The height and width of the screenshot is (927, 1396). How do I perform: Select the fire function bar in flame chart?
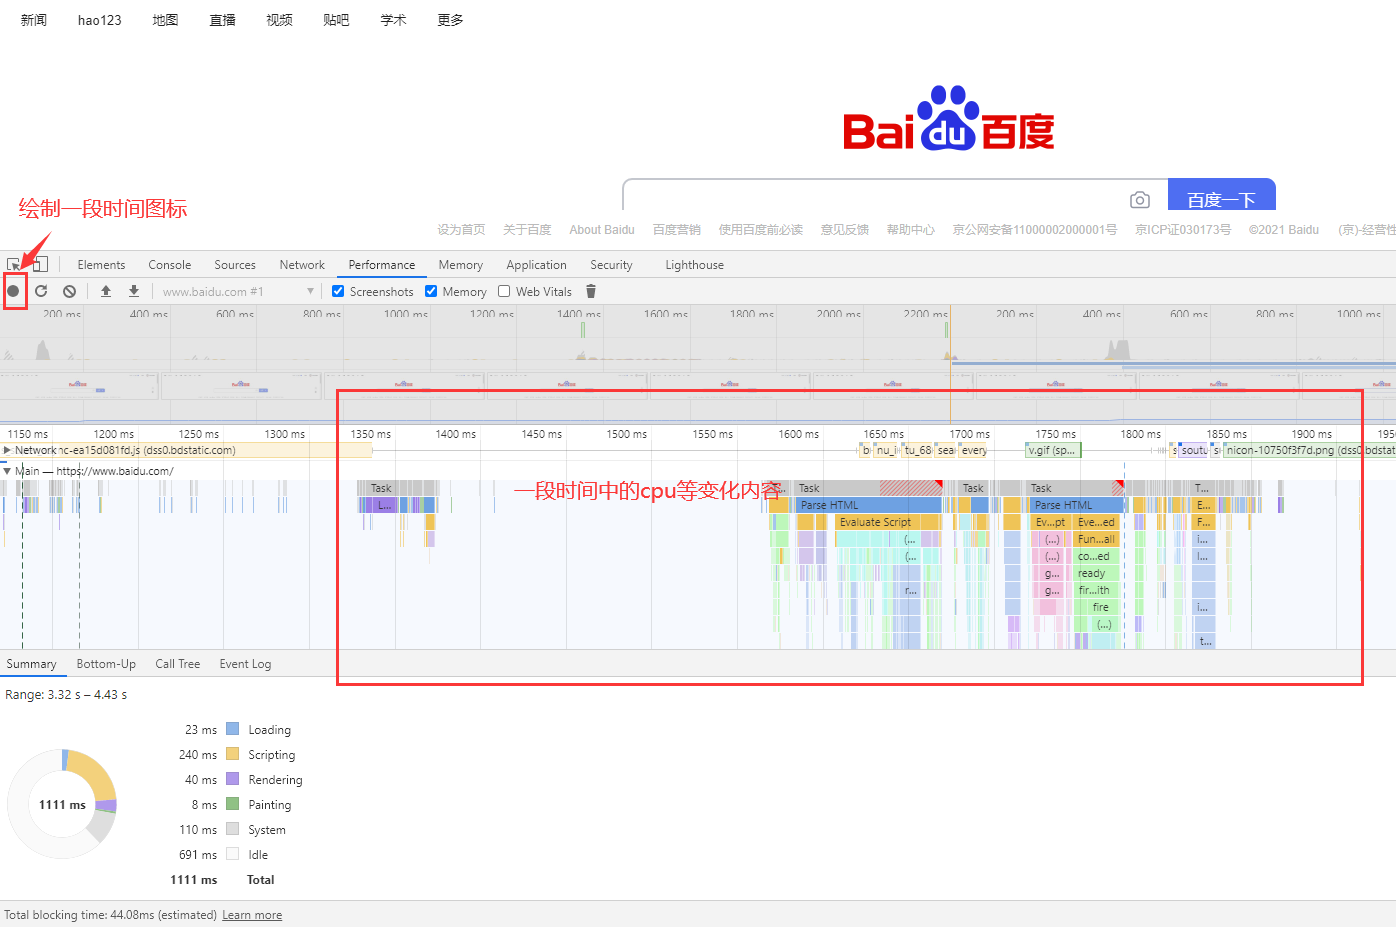click(x=1100, y=607)
